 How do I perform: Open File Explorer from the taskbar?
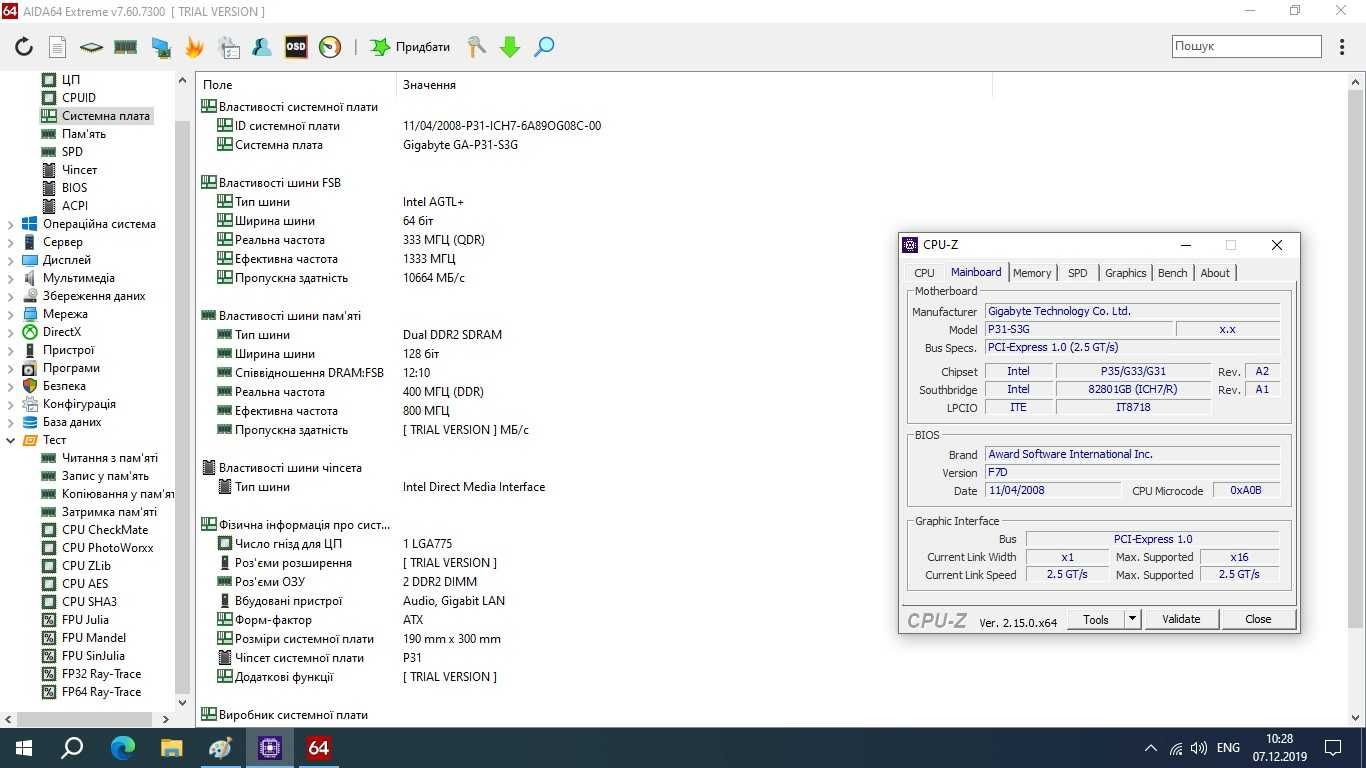(172, 747)
